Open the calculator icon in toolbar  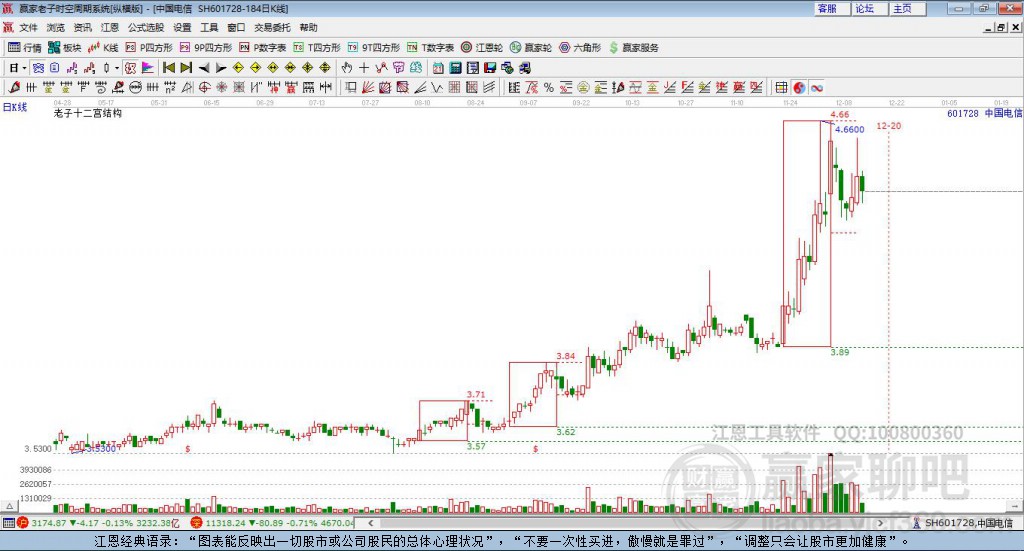click(455, 68)
